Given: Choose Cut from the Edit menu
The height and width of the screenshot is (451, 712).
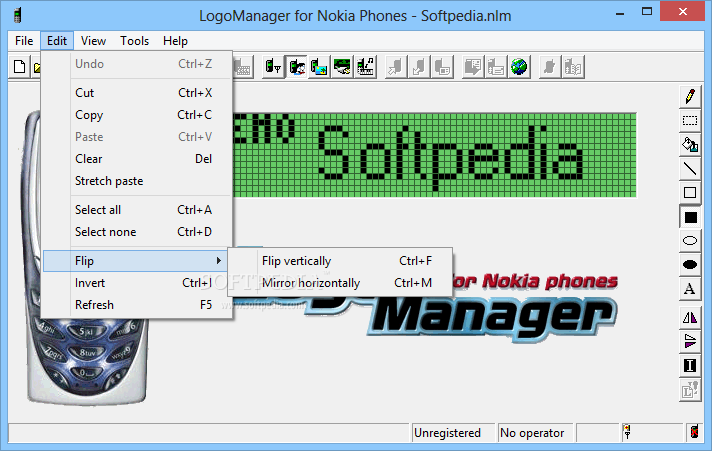Looking at the screenshot, I should 137,93.
